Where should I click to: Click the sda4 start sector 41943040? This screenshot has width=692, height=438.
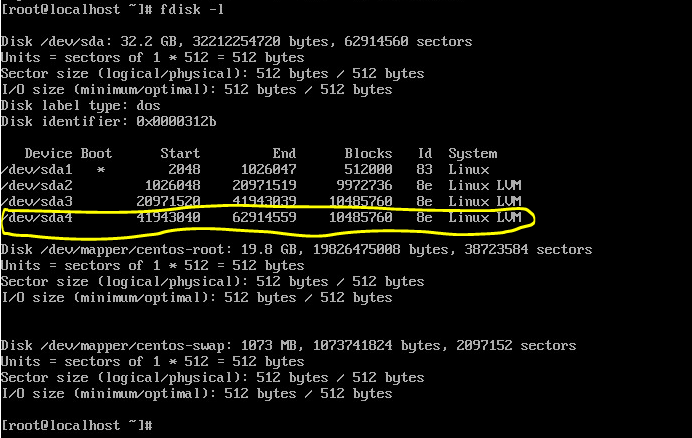(x=168, y=218)
